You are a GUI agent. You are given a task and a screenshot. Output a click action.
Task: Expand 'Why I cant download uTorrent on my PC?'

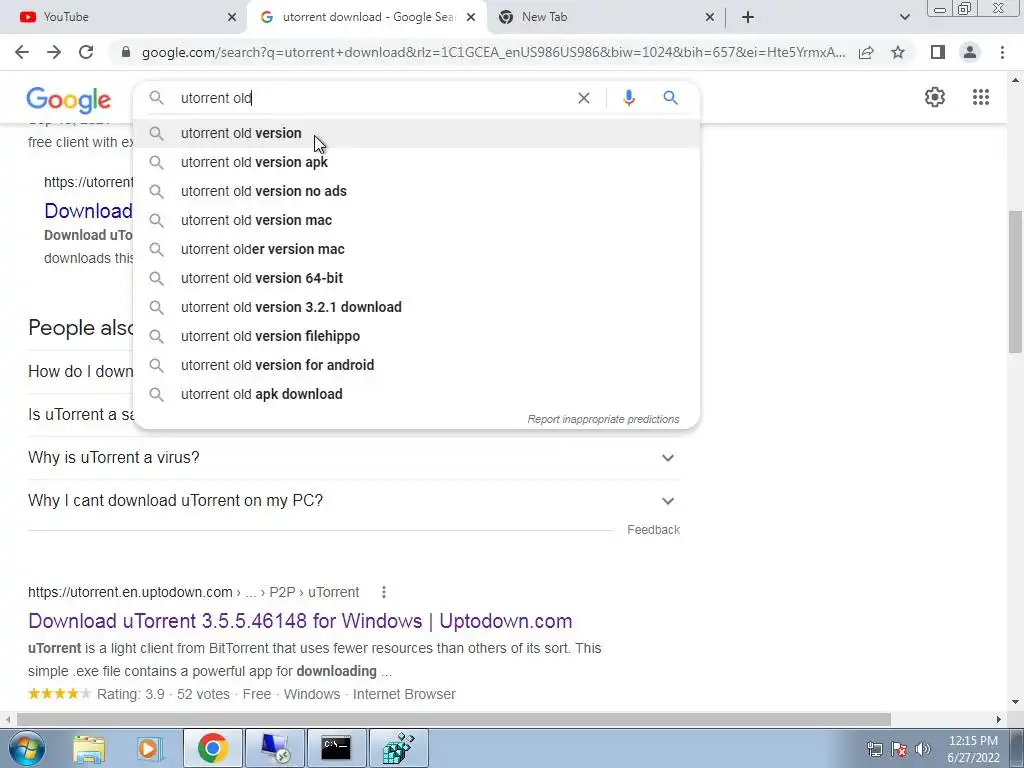pyautogui.click(x=353, y=501)
